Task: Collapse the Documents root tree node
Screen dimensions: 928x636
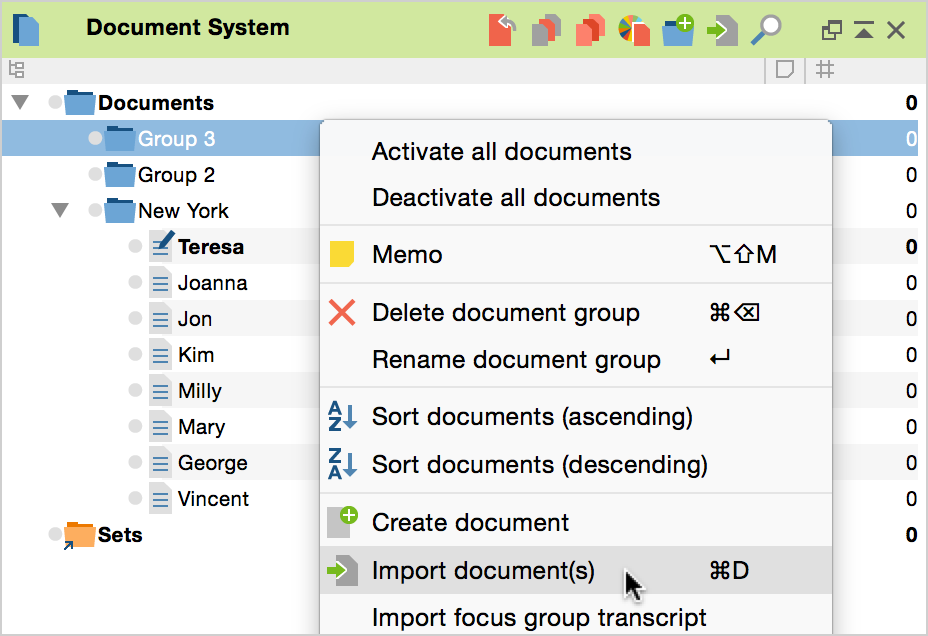Action: pyautogui.click(x=20, y=103)
